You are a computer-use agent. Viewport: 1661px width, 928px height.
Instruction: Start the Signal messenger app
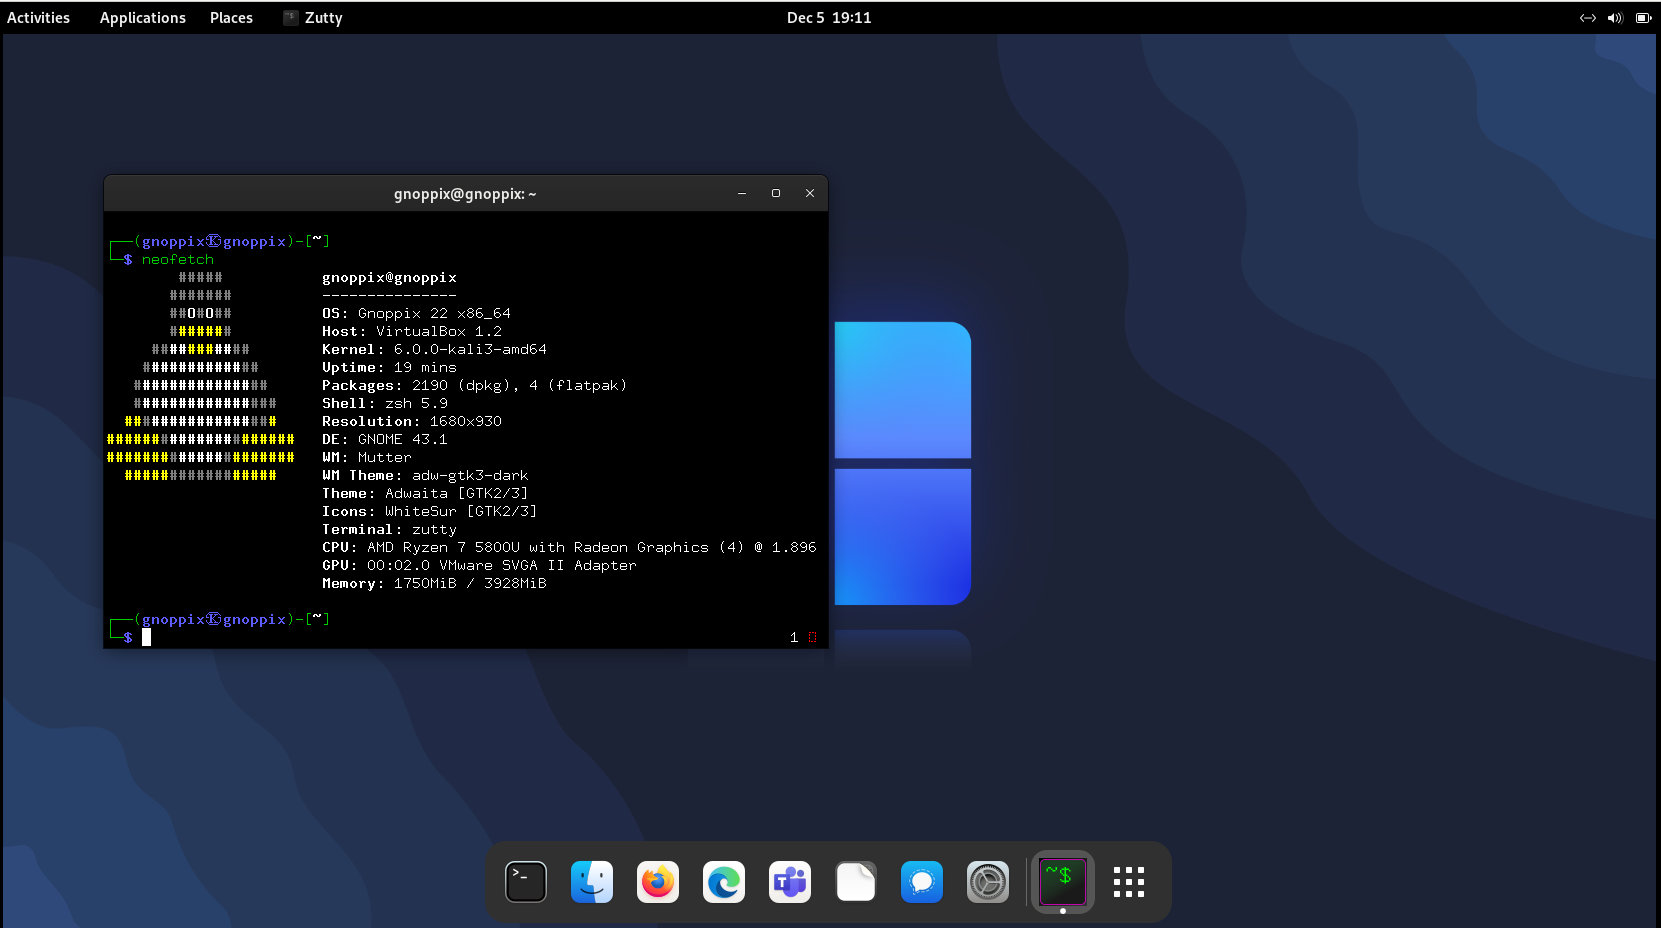coord(922,882)
